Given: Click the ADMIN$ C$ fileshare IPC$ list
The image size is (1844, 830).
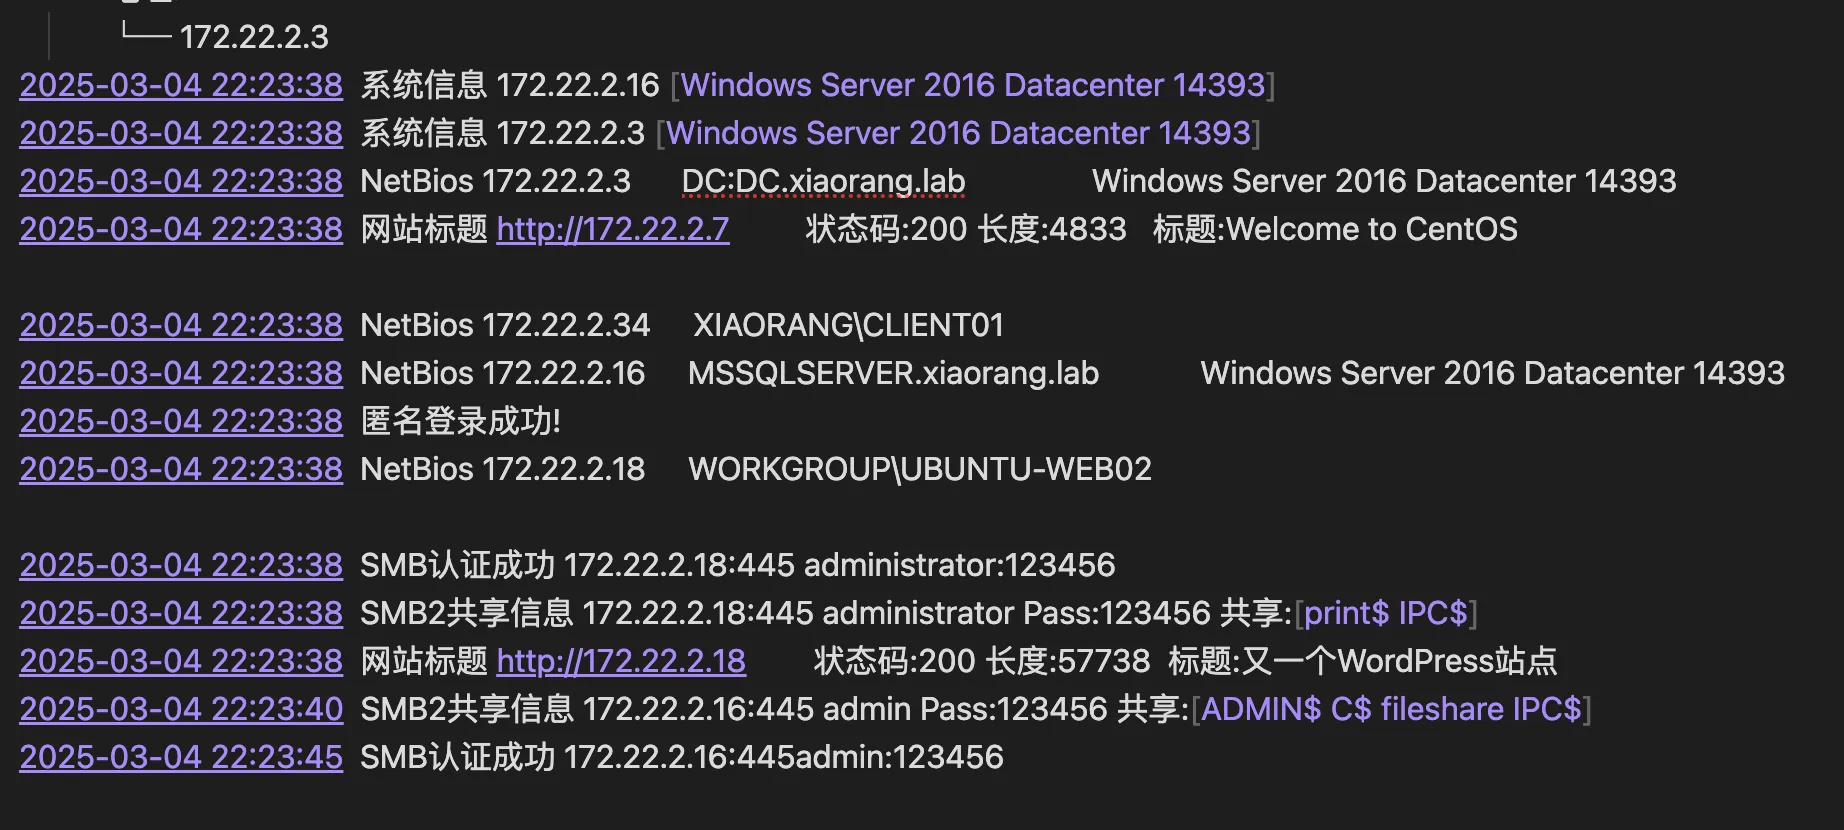Looking at the screenshot, I should pyautogui.click(x=1391, y=709).
